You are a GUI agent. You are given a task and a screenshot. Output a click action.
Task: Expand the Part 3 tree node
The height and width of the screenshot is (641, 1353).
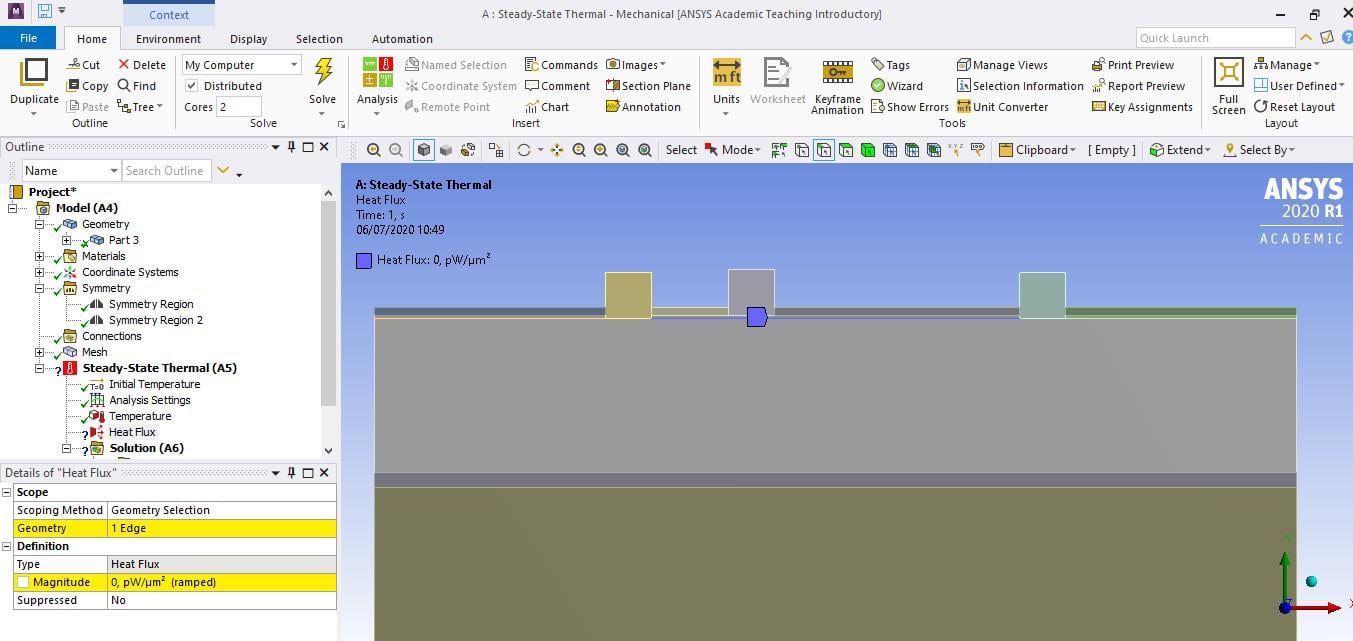[67, 240]
